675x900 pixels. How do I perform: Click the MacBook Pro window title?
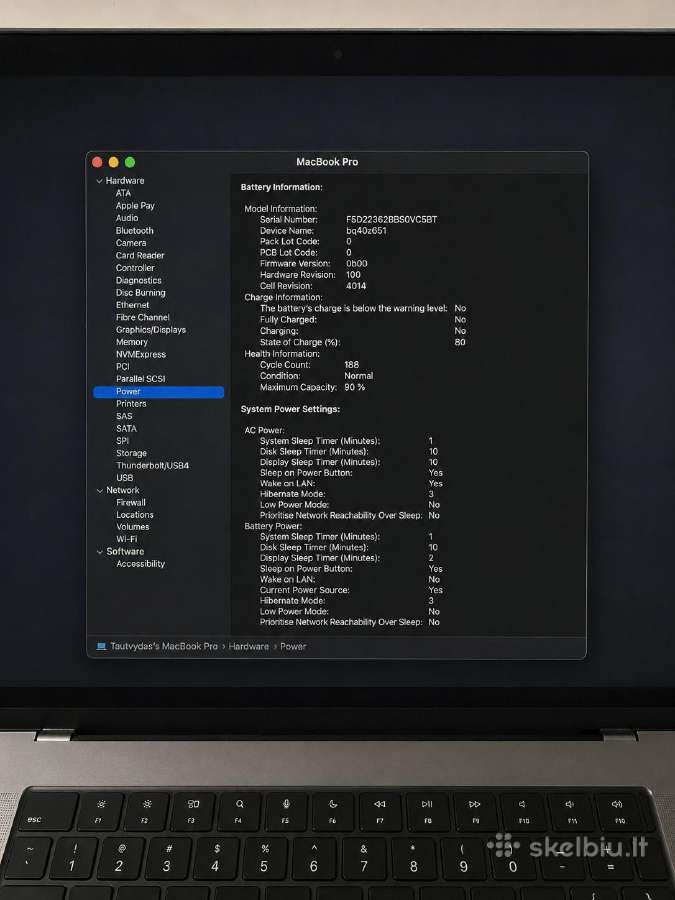point(327,162)
